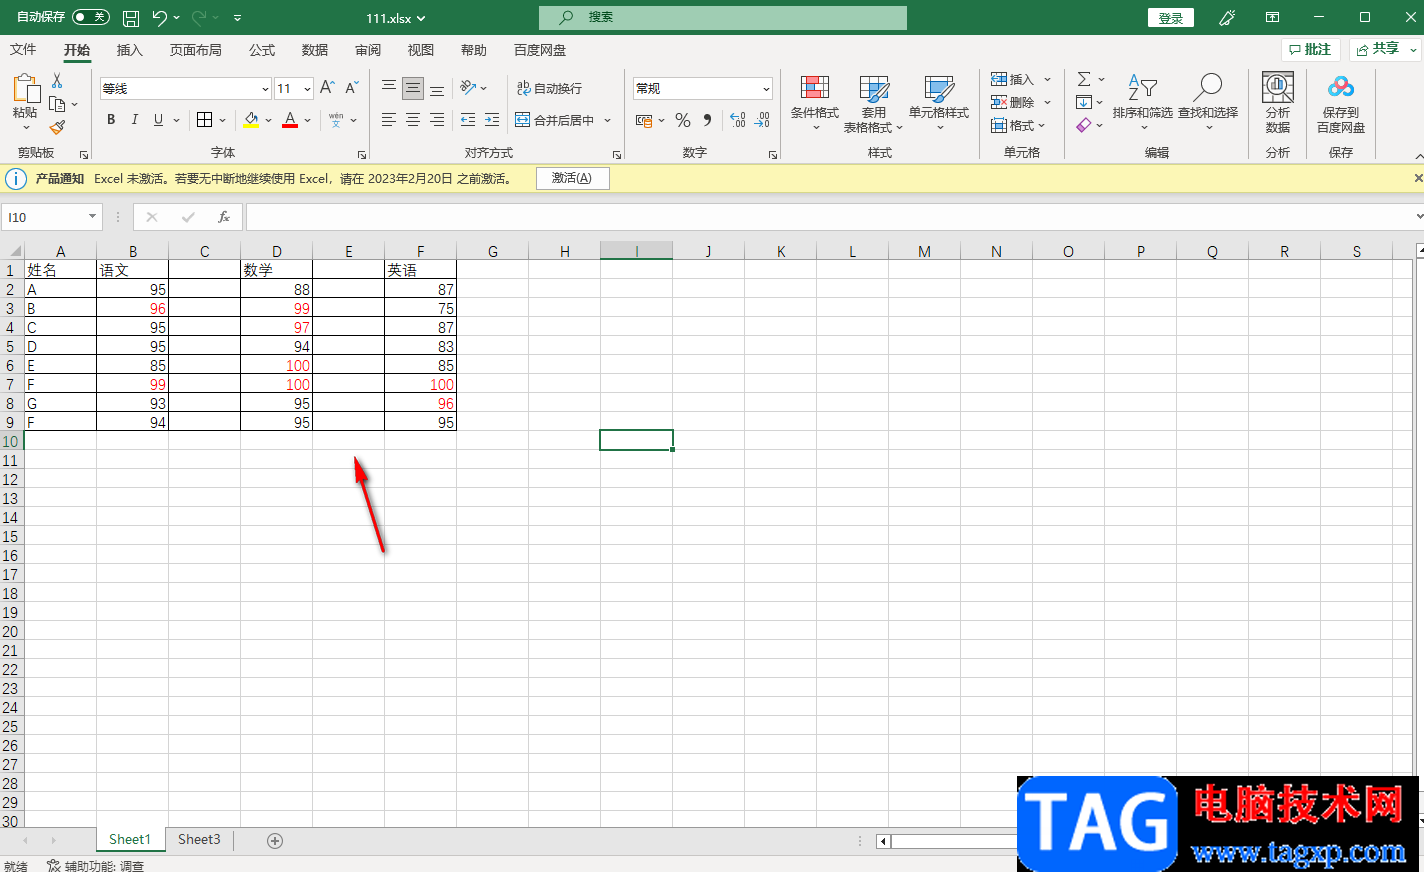Viewport: 1424px width, 872px height.
Task: Click the Increase Indent icon
Action: [492, 120]
